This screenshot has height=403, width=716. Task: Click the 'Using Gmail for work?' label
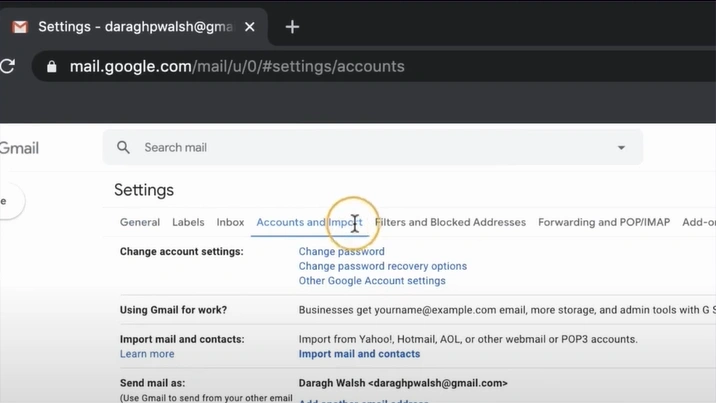[x=173, y=310]
